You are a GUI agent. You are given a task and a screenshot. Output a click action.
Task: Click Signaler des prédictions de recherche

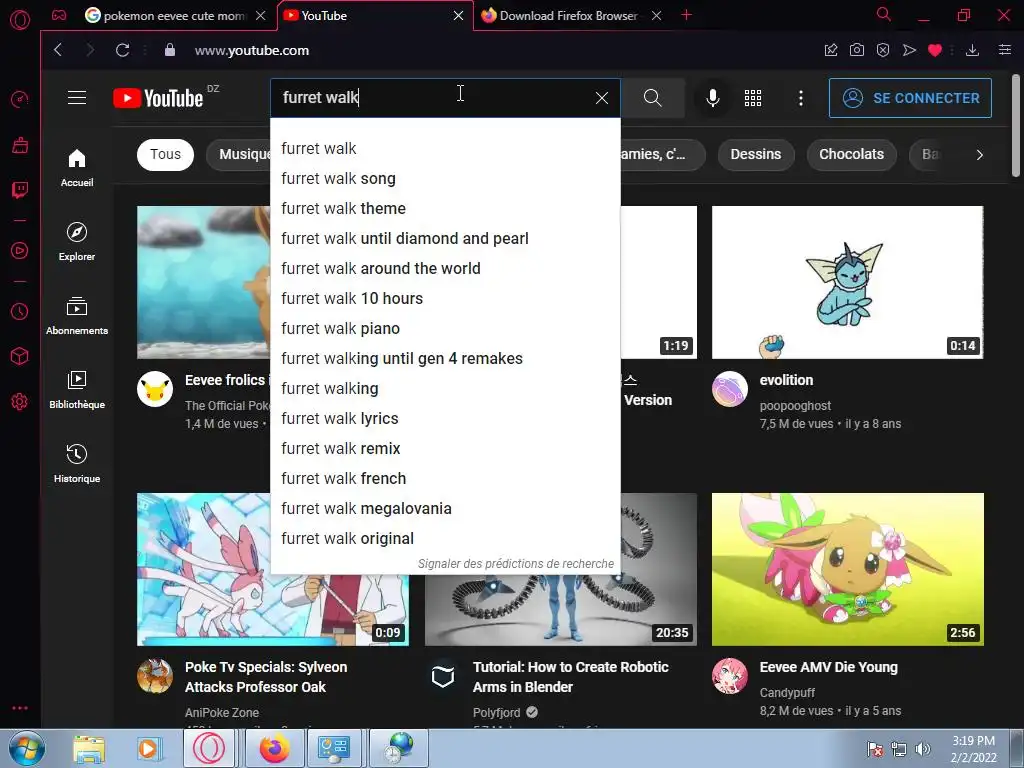coord(516,564)
